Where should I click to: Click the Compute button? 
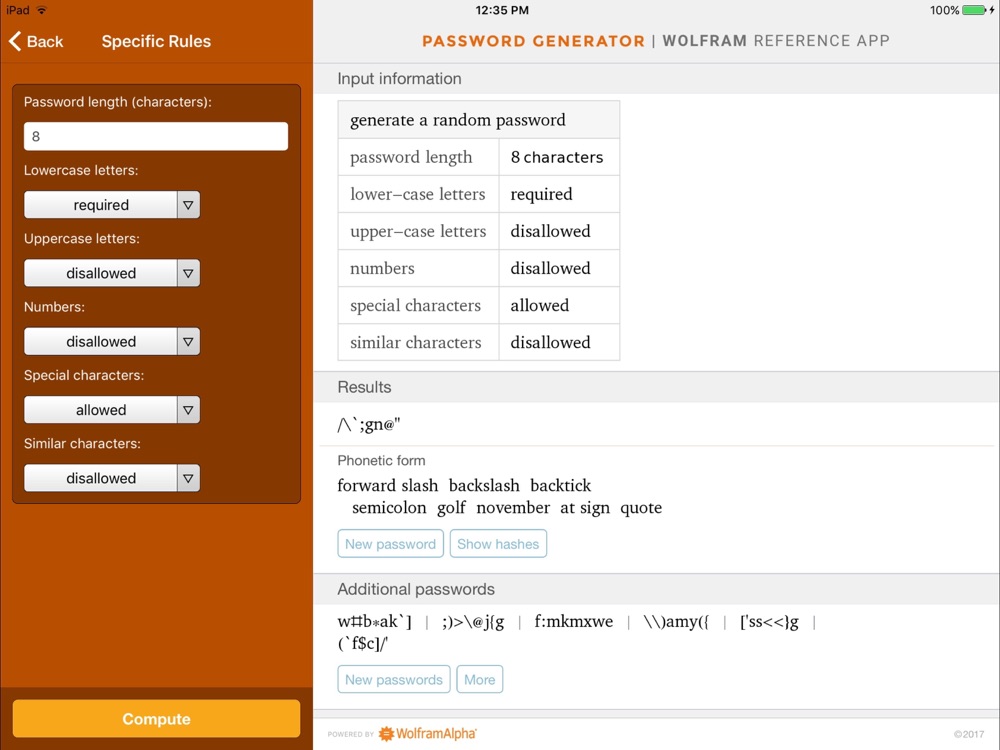(x=156, y=719)
